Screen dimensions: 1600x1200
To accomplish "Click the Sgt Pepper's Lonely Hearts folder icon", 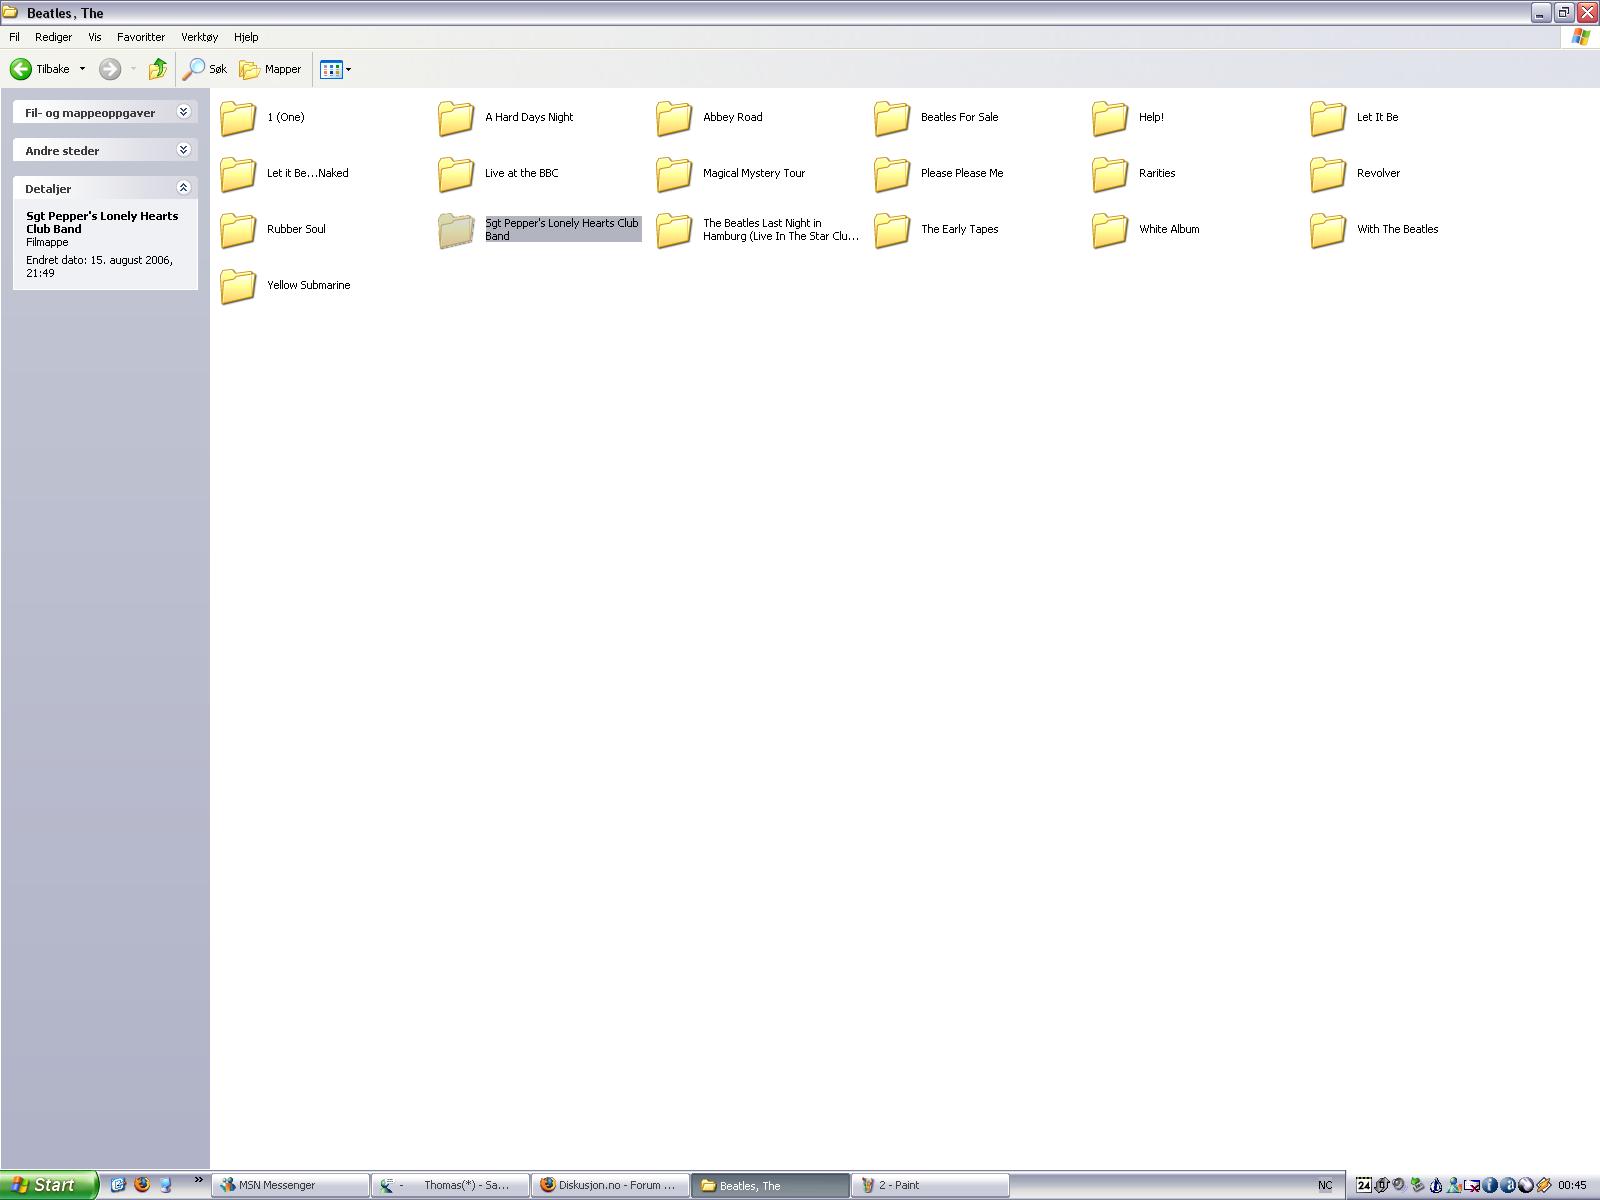I will (x=456, y=229).
